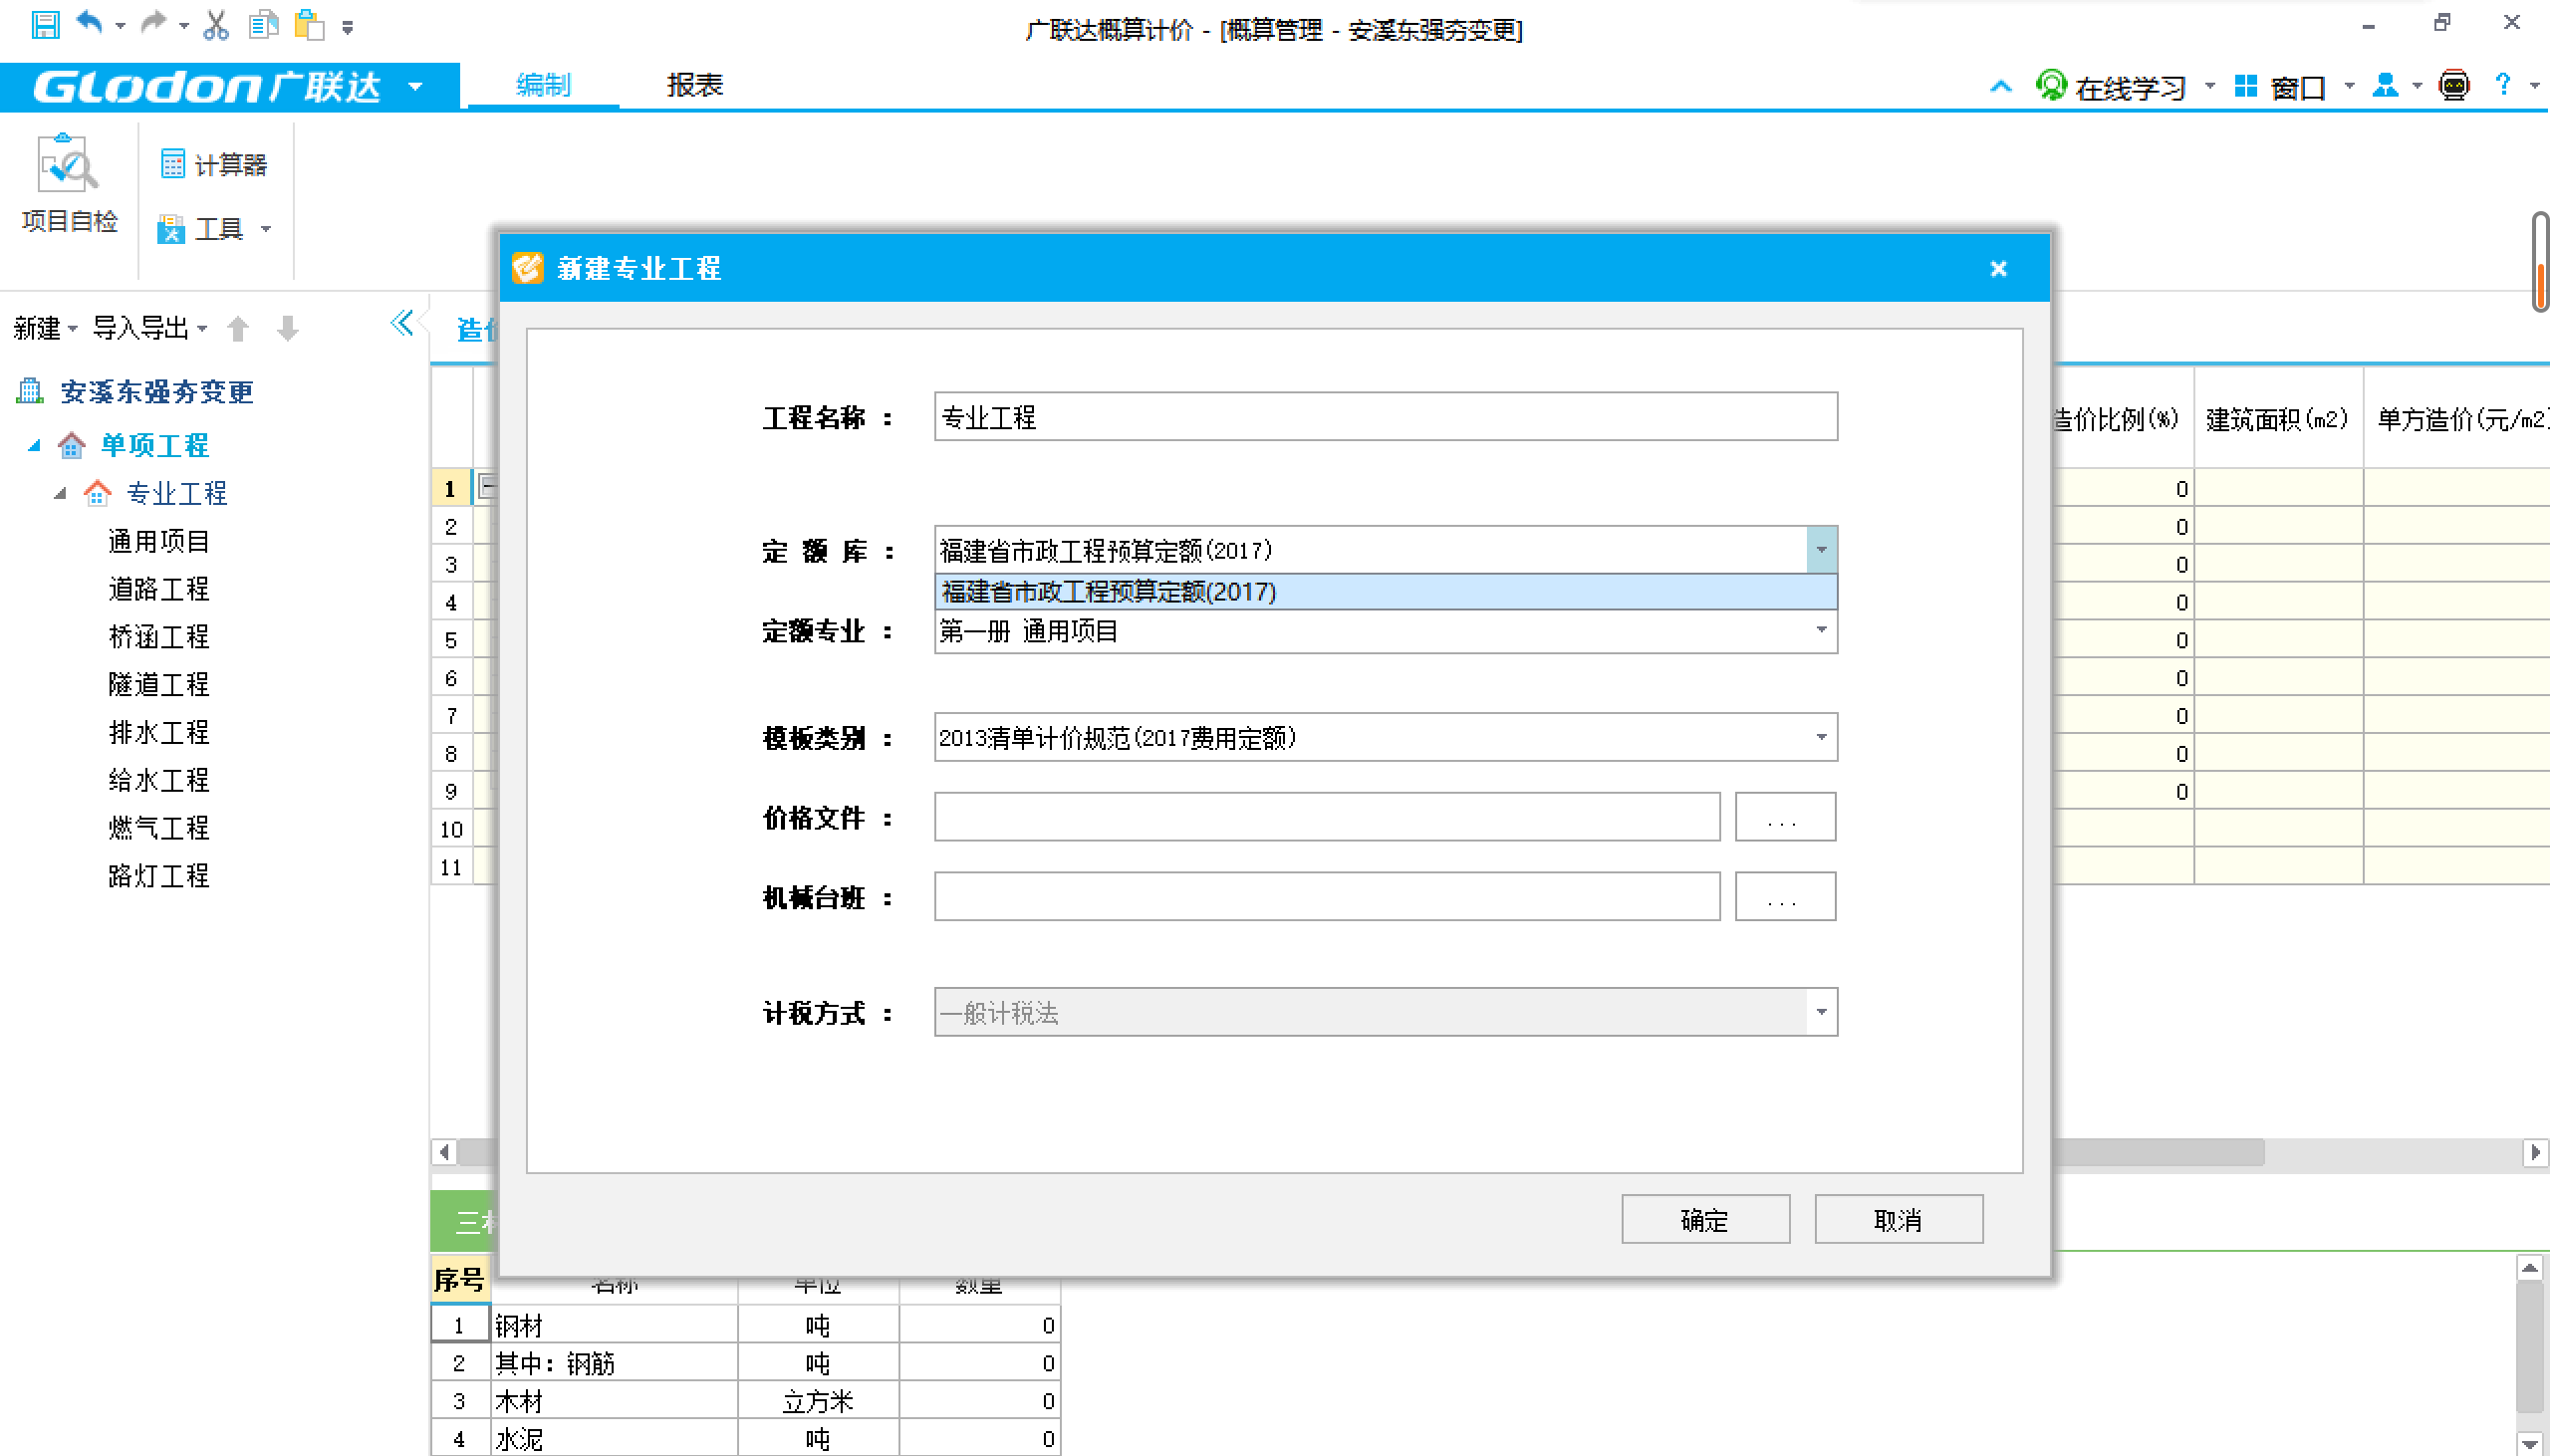Click the 机械台班 input field
Image resolution: width=2550 pixels, height=1456 pixels.
click(1327, 896)
